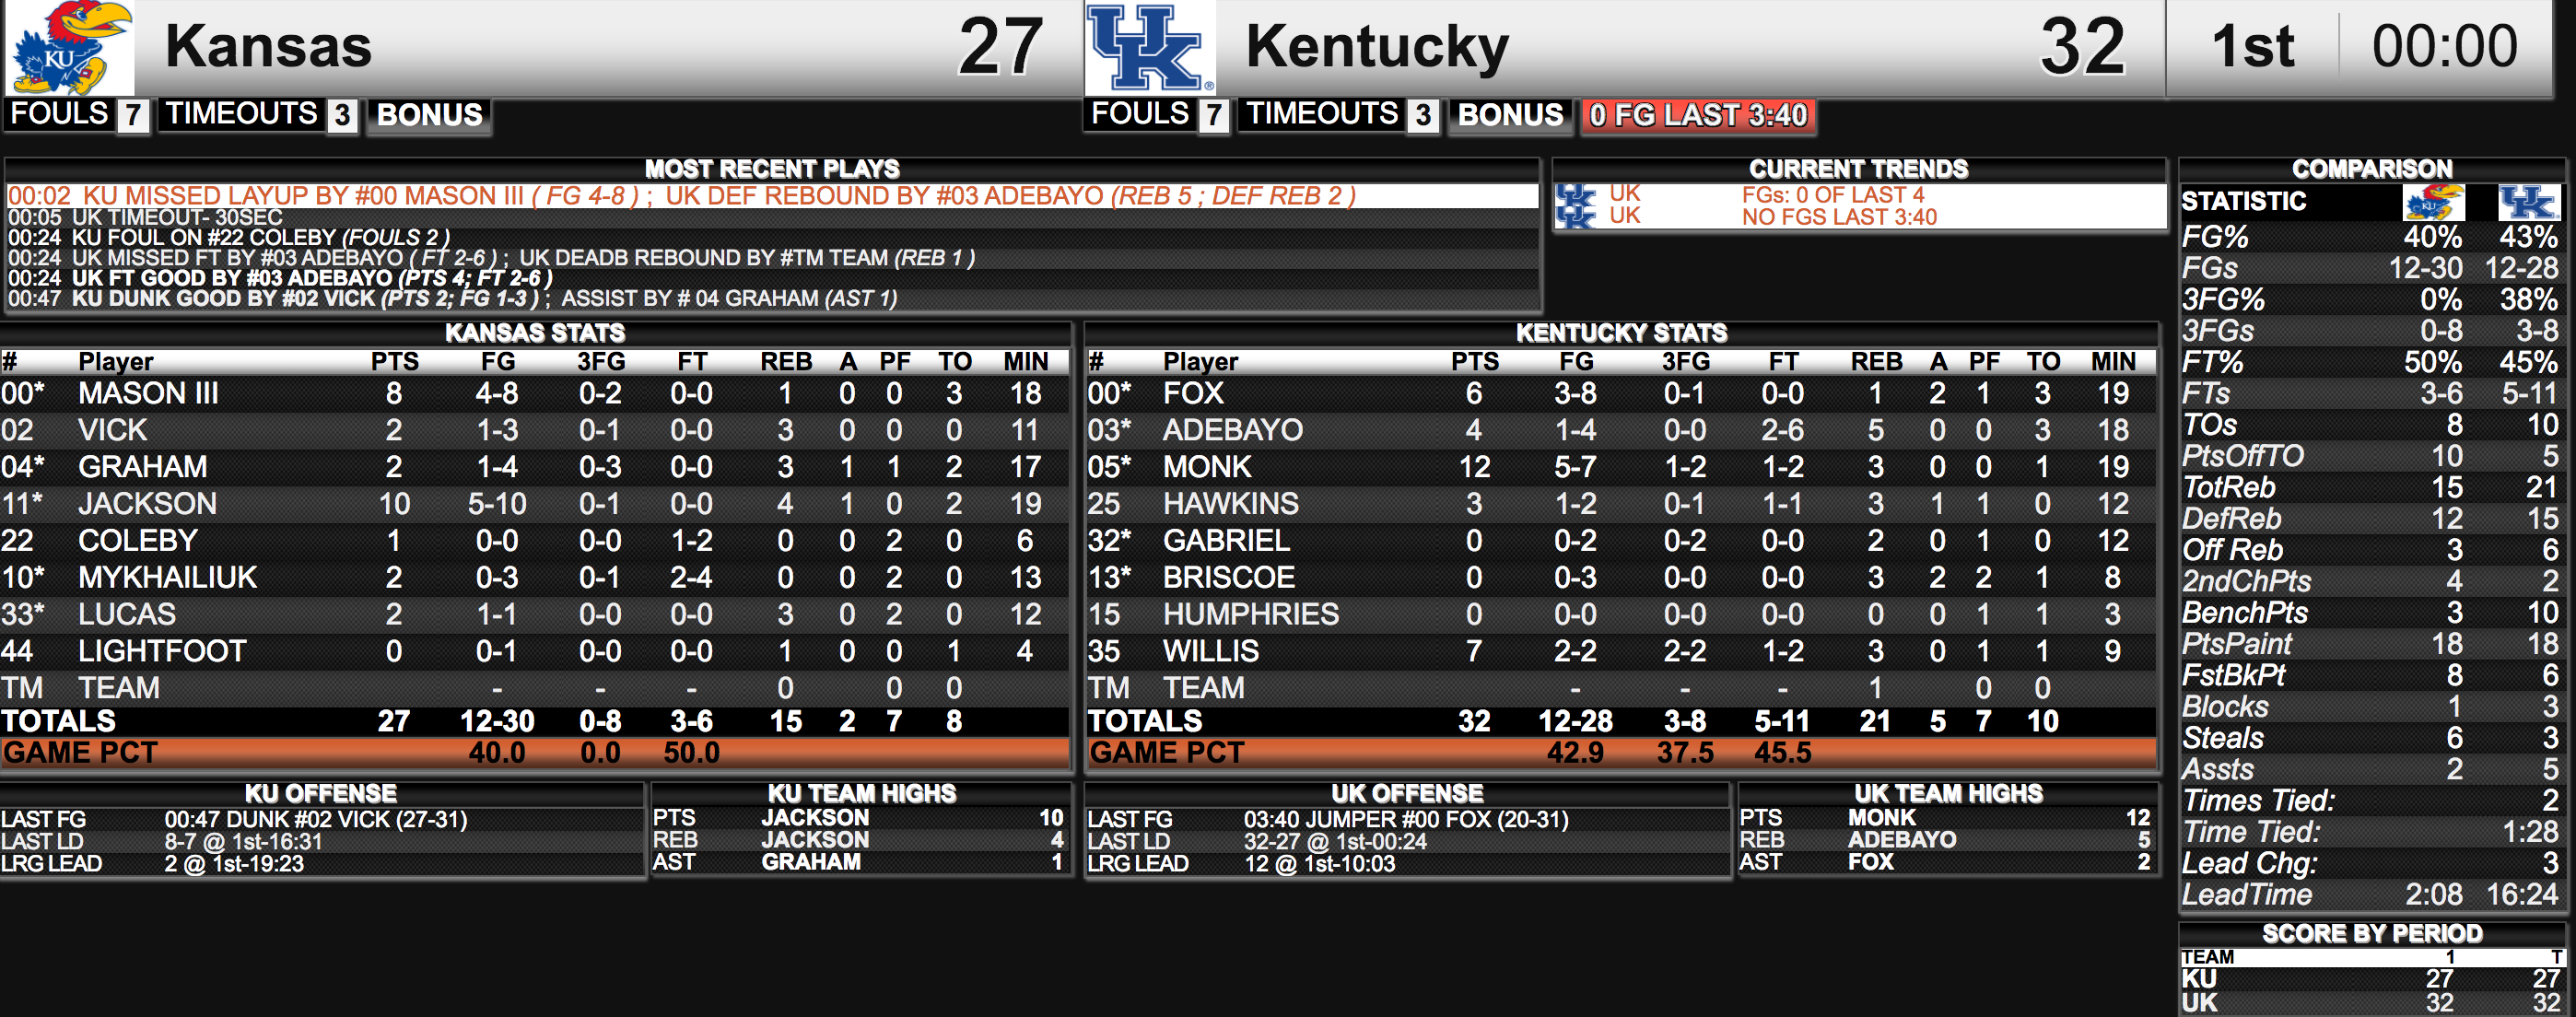Click the first UK logo in Current Trends
Image resolution: width=2576 pixels, height=1017 pixels.
click(1576, 195)
